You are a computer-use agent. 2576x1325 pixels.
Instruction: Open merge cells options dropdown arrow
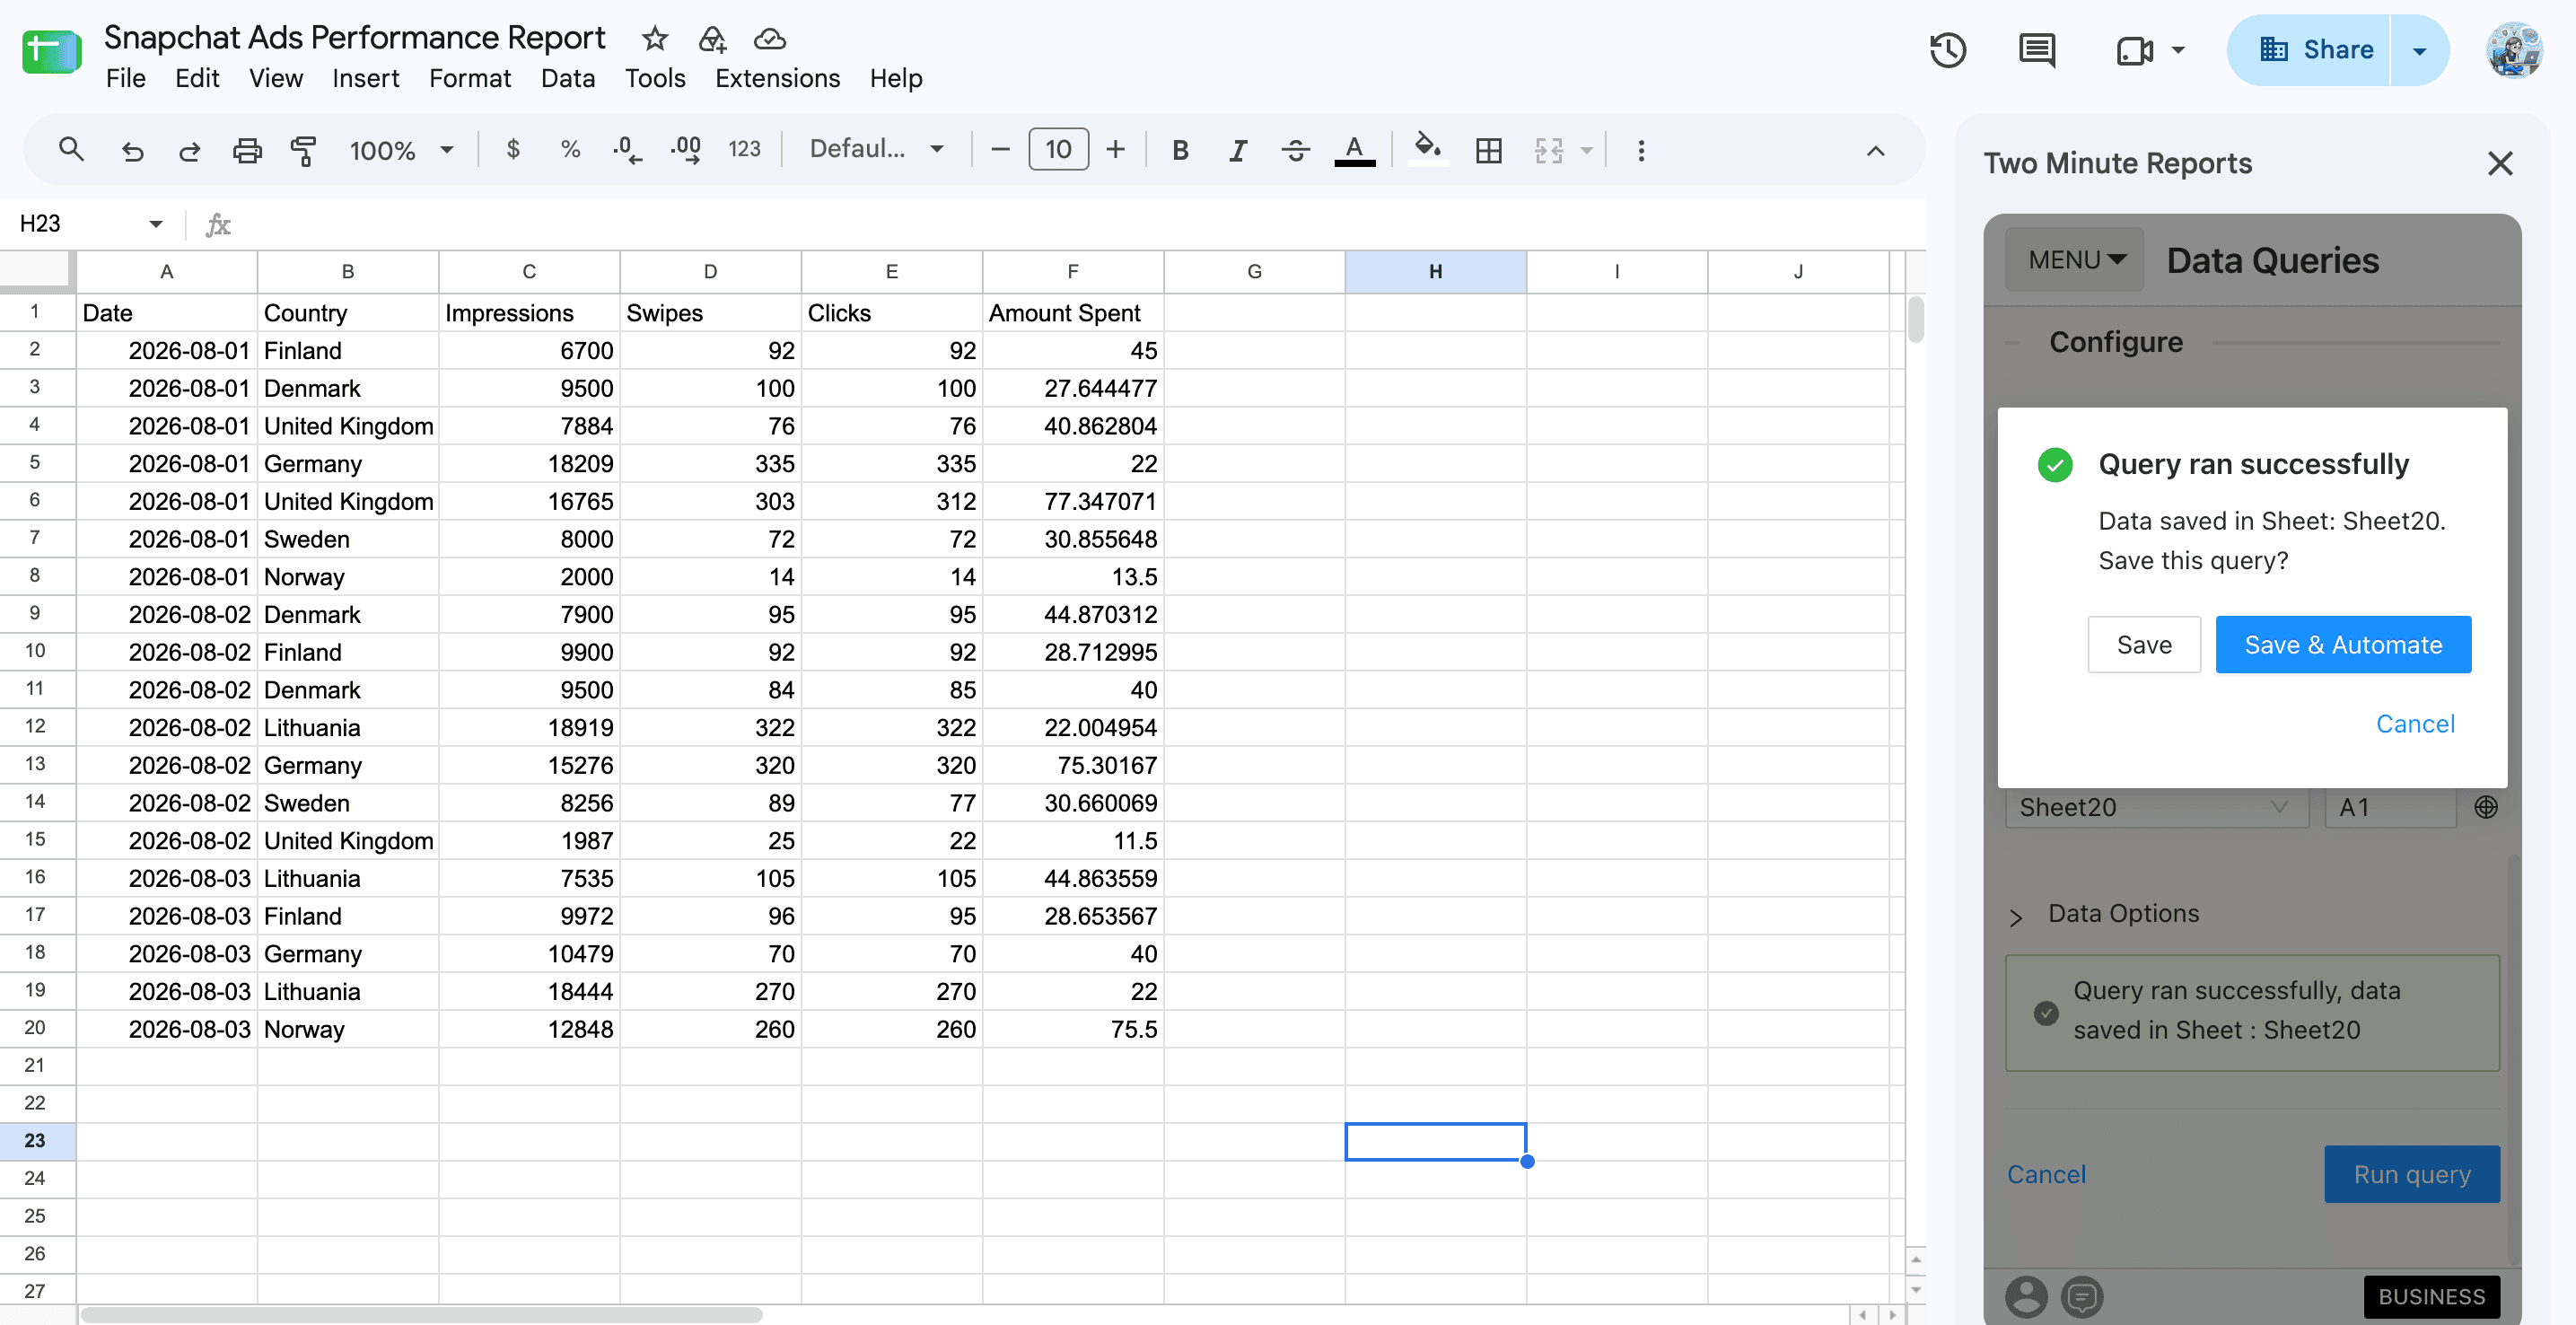[1586, 150]
